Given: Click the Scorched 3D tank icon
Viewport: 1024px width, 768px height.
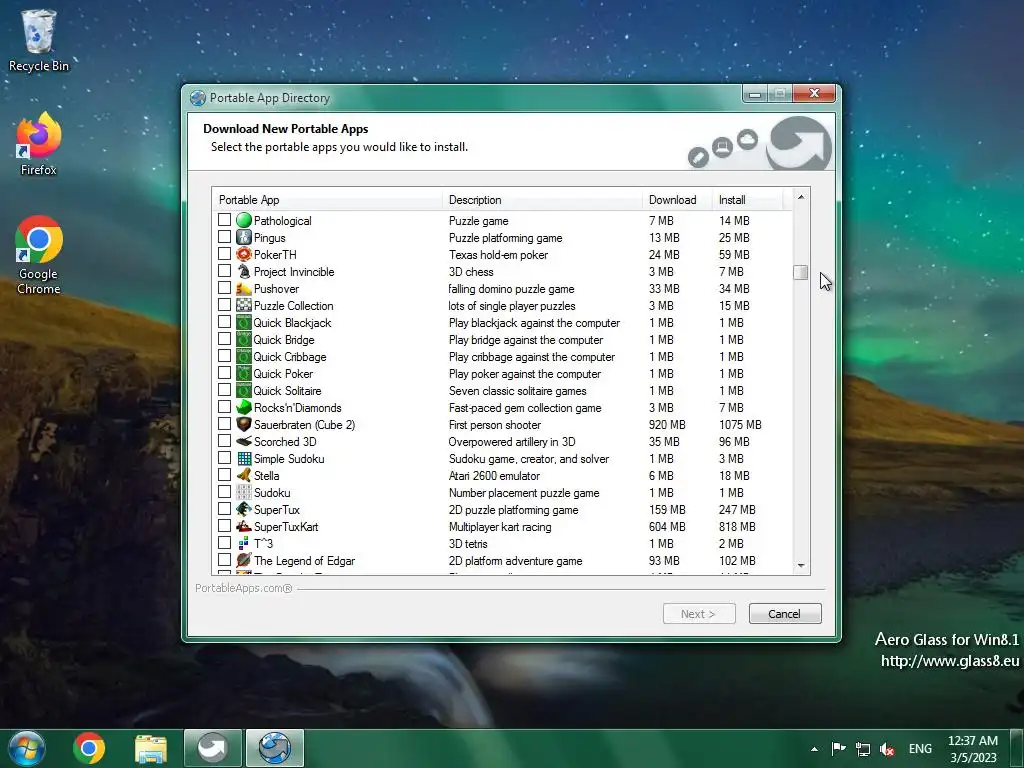Looking at the screenshot, I should pyautogui.click(x=244, y=441).
